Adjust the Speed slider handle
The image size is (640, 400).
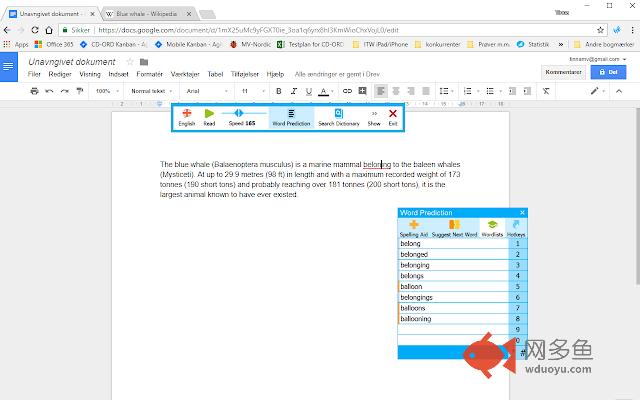(239, 113)
